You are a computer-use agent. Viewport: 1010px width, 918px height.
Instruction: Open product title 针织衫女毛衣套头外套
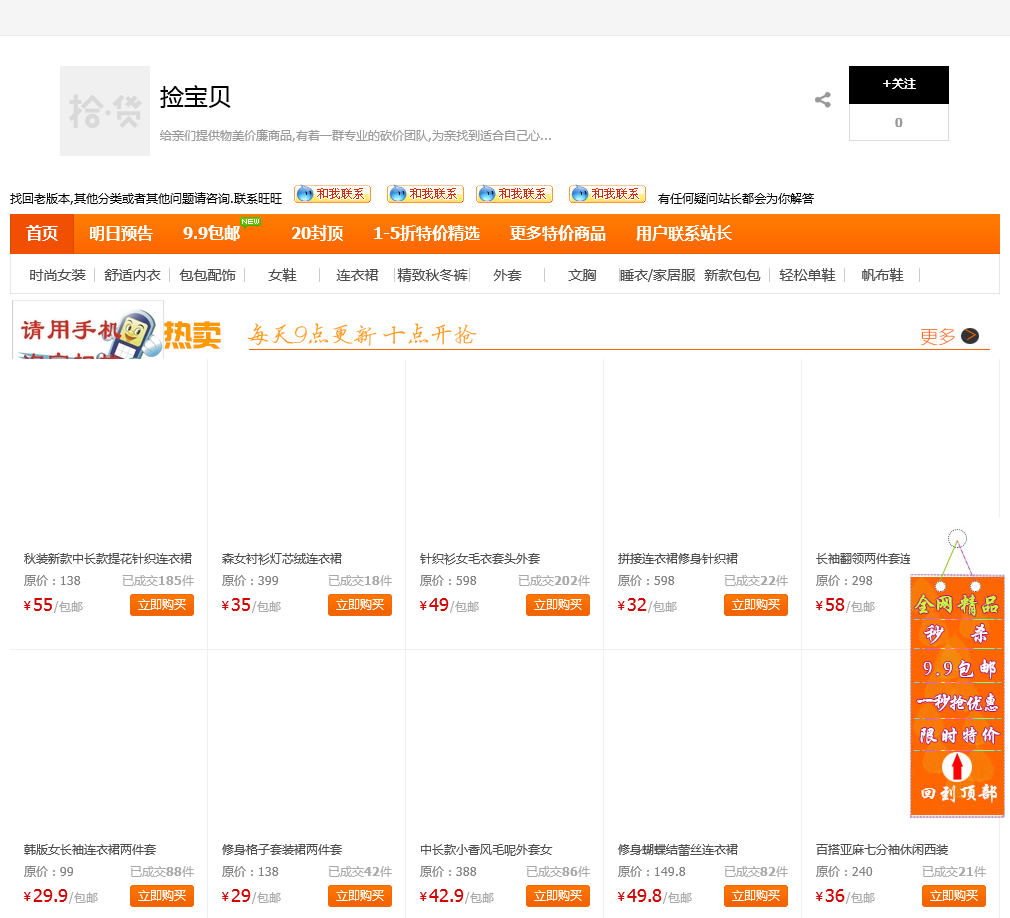coord(480,559)
